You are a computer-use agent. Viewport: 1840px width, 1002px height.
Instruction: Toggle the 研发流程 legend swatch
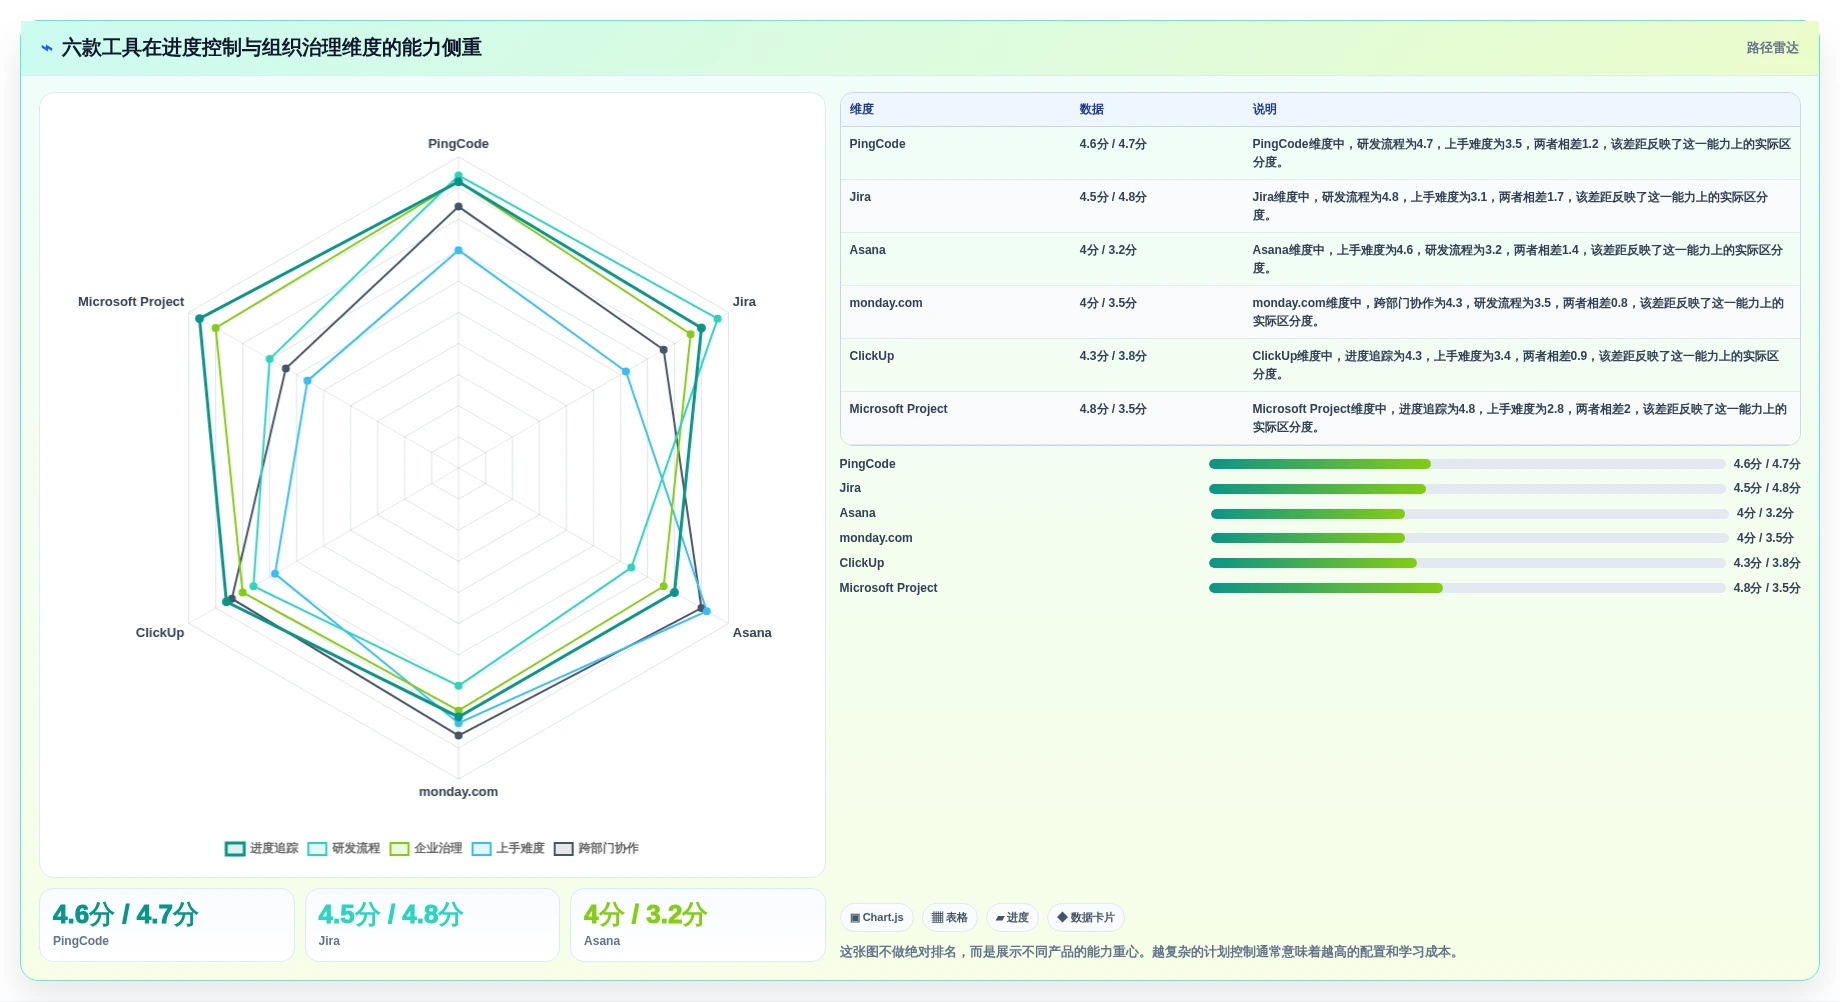(317, 849)
